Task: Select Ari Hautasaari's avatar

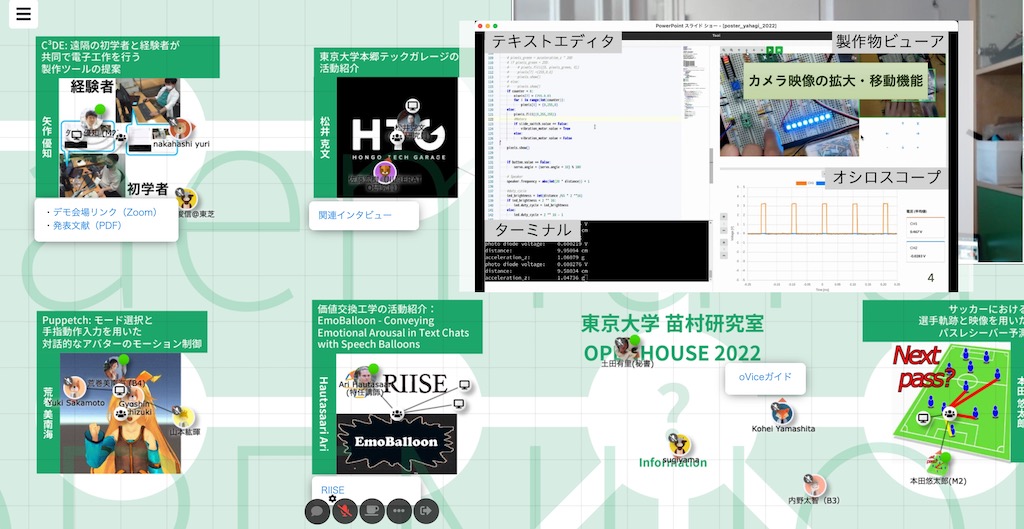Action: coord(364,375)
